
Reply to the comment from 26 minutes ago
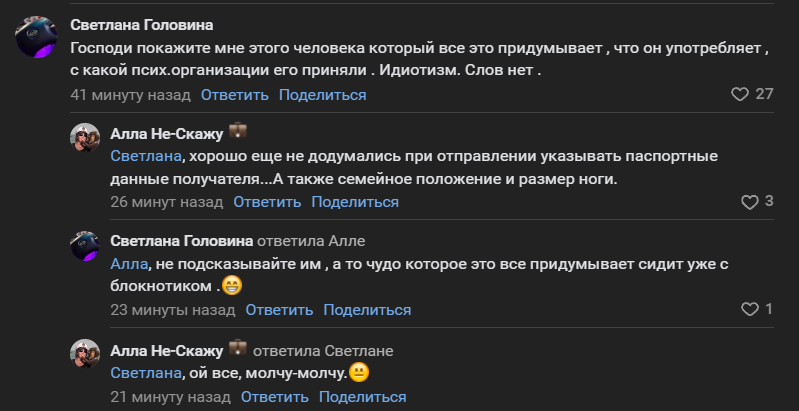pos(267,202)
